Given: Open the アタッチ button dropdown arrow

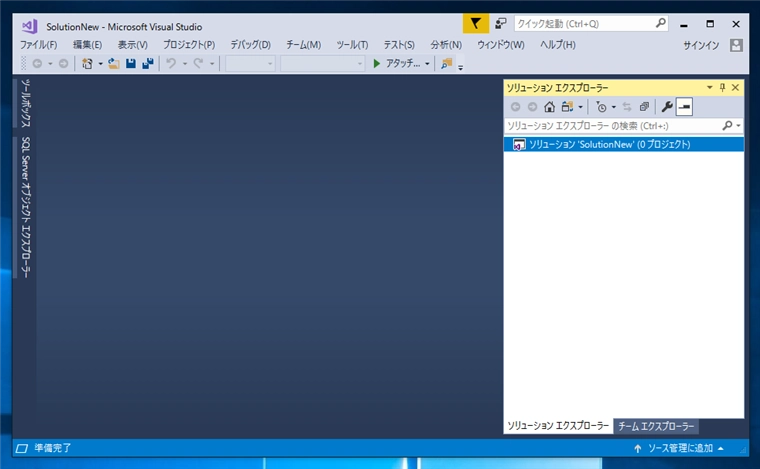Looking at the screenshot, I should [x=427, y=63].
